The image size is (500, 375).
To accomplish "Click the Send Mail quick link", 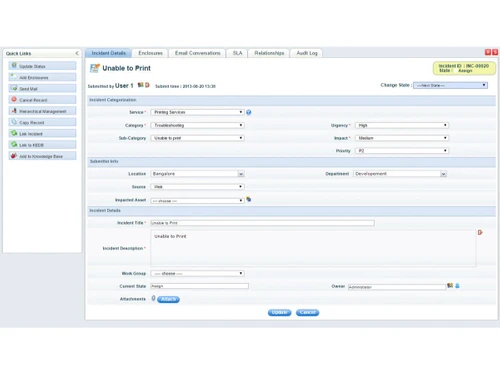I will click(42, 89).
